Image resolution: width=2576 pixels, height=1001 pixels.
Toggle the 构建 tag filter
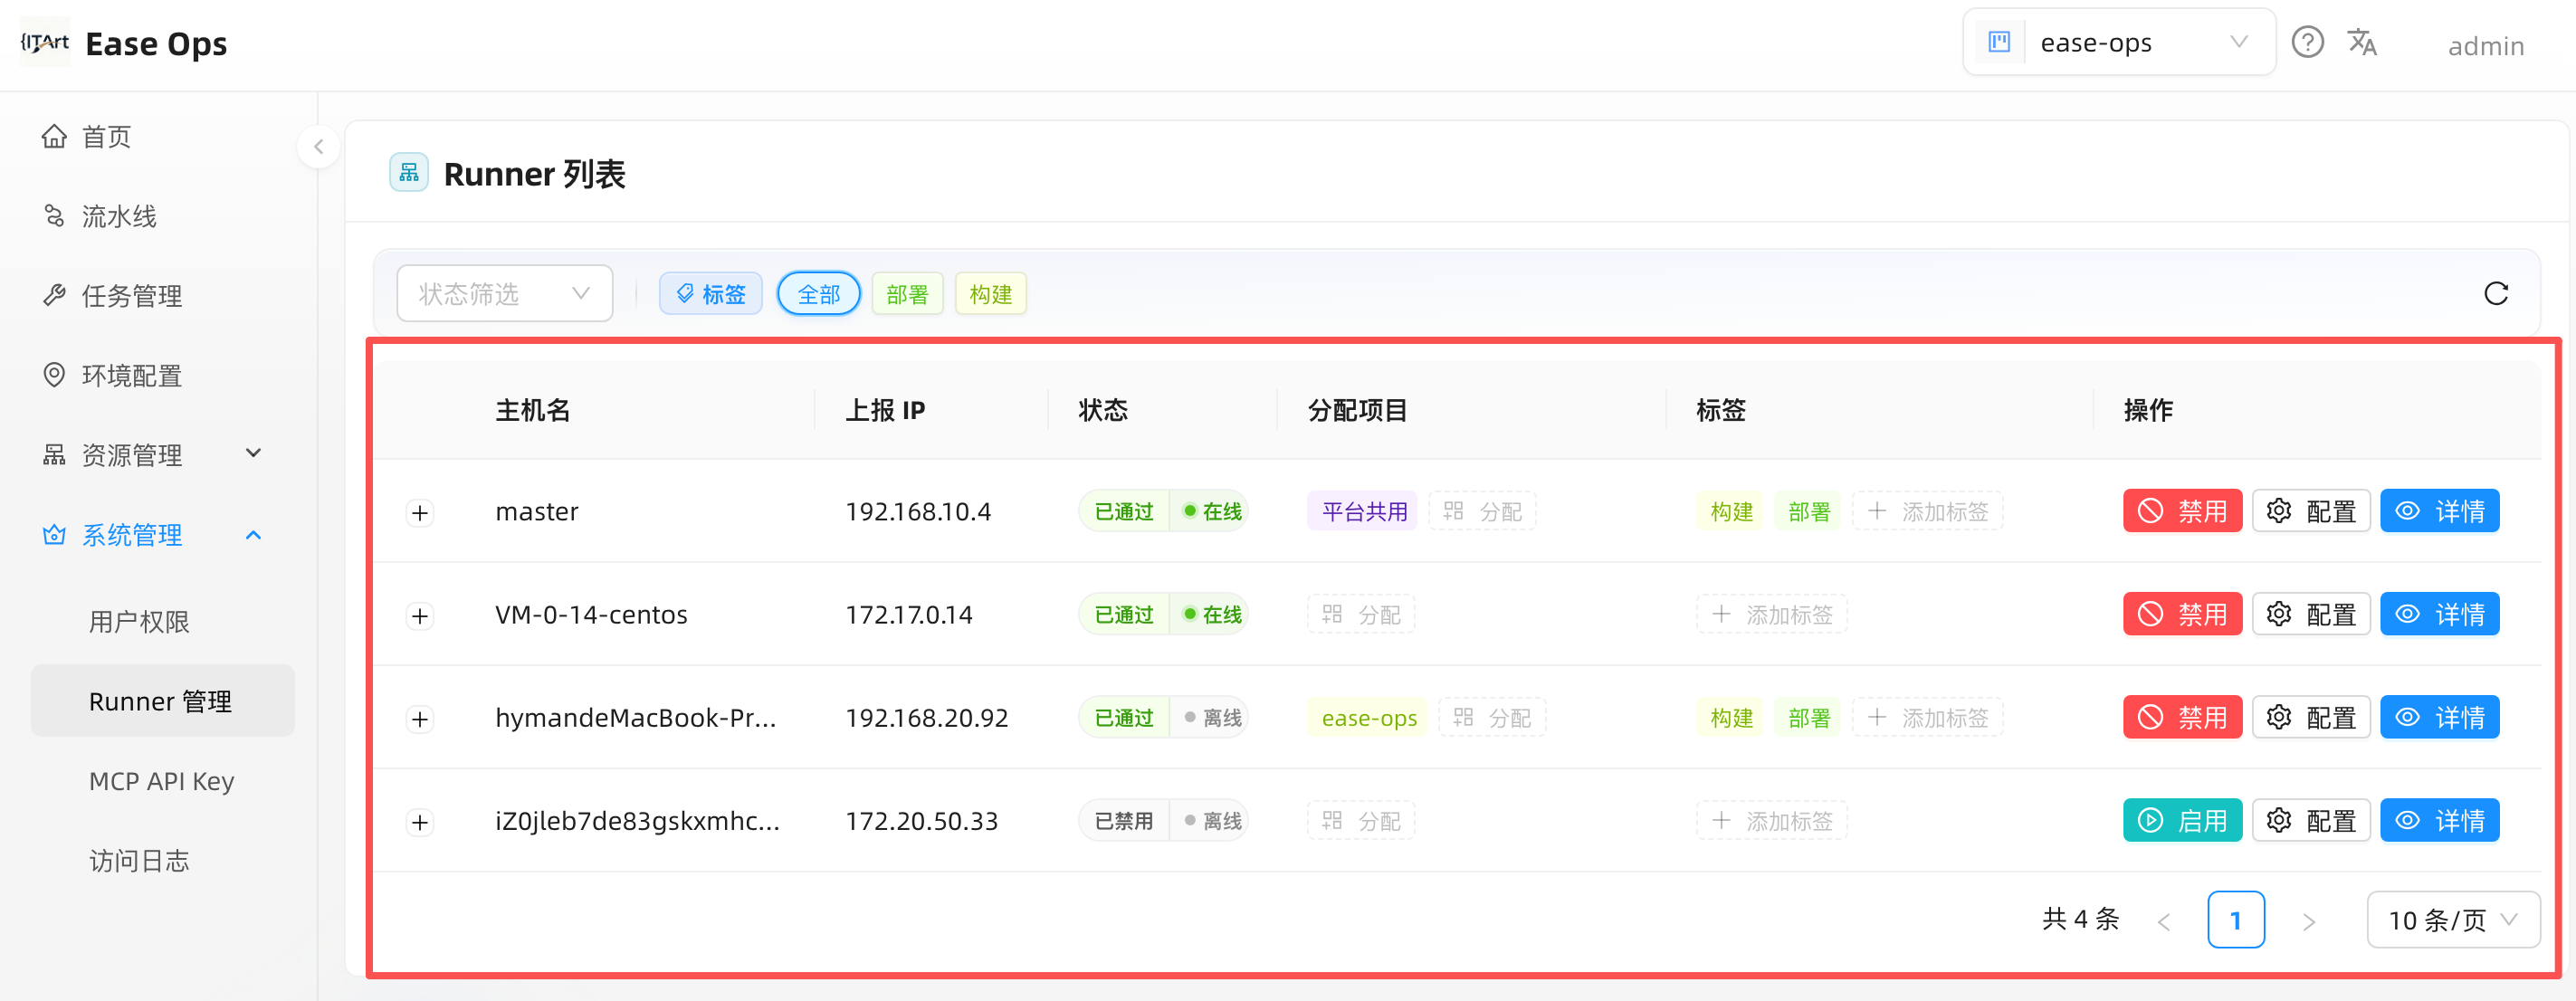(x=991, y=294)
